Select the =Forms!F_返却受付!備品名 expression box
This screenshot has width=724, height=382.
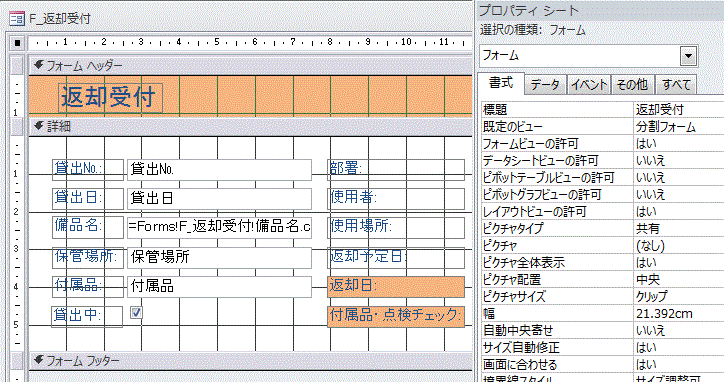click(219, 227)
